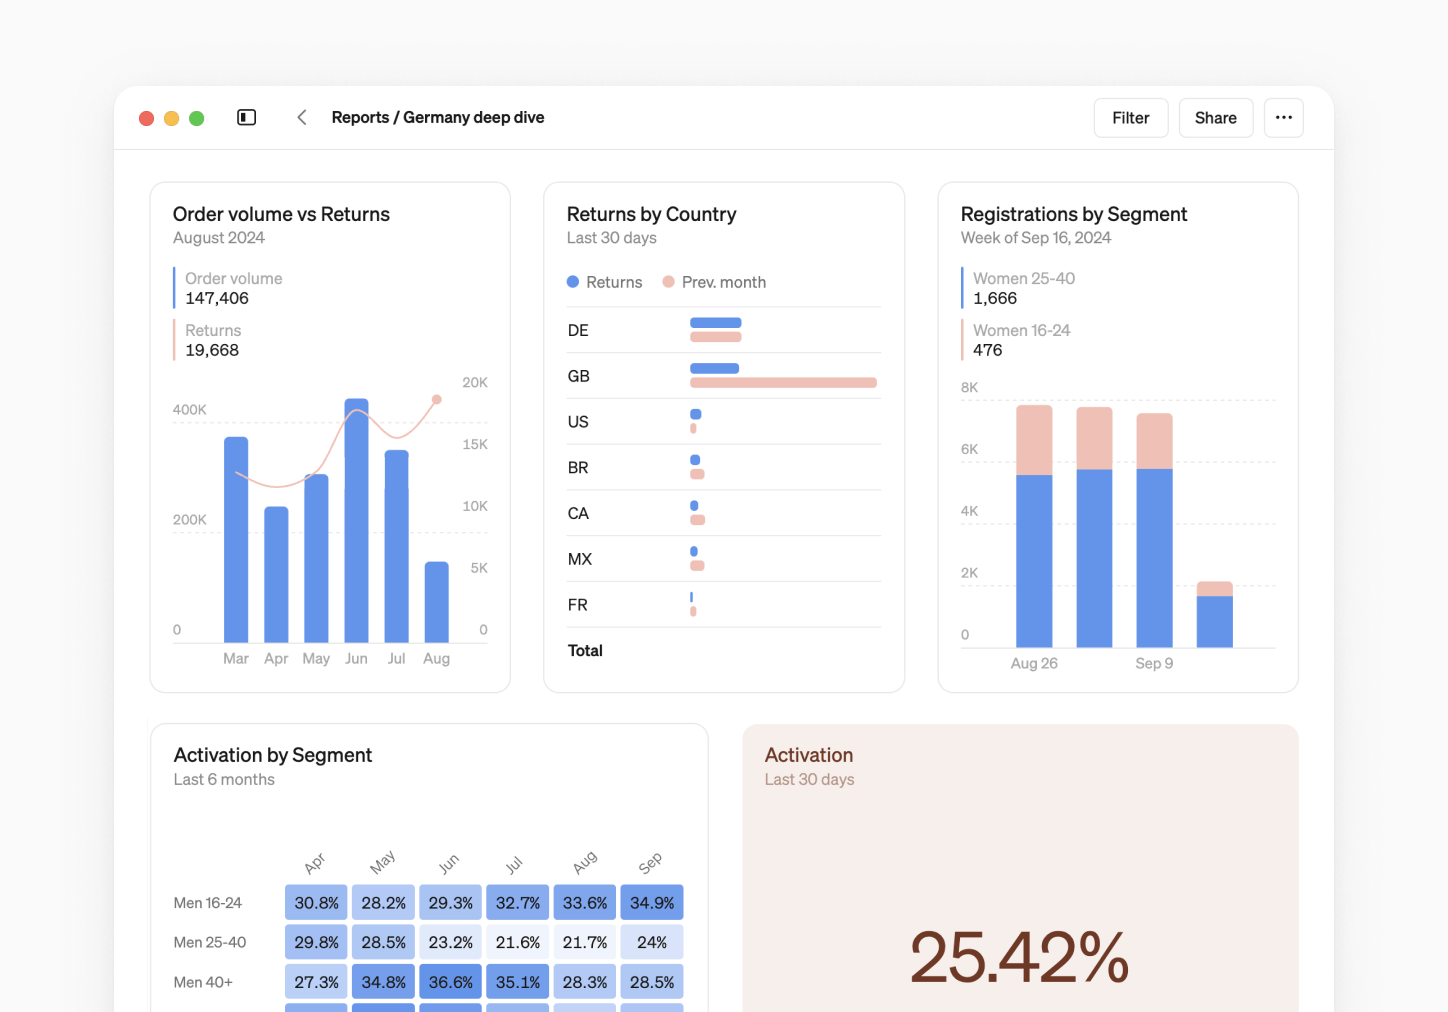The image size is (1448, 1012).
Task: Click the Aug bar in order volume chart
Action: point(436,602)
